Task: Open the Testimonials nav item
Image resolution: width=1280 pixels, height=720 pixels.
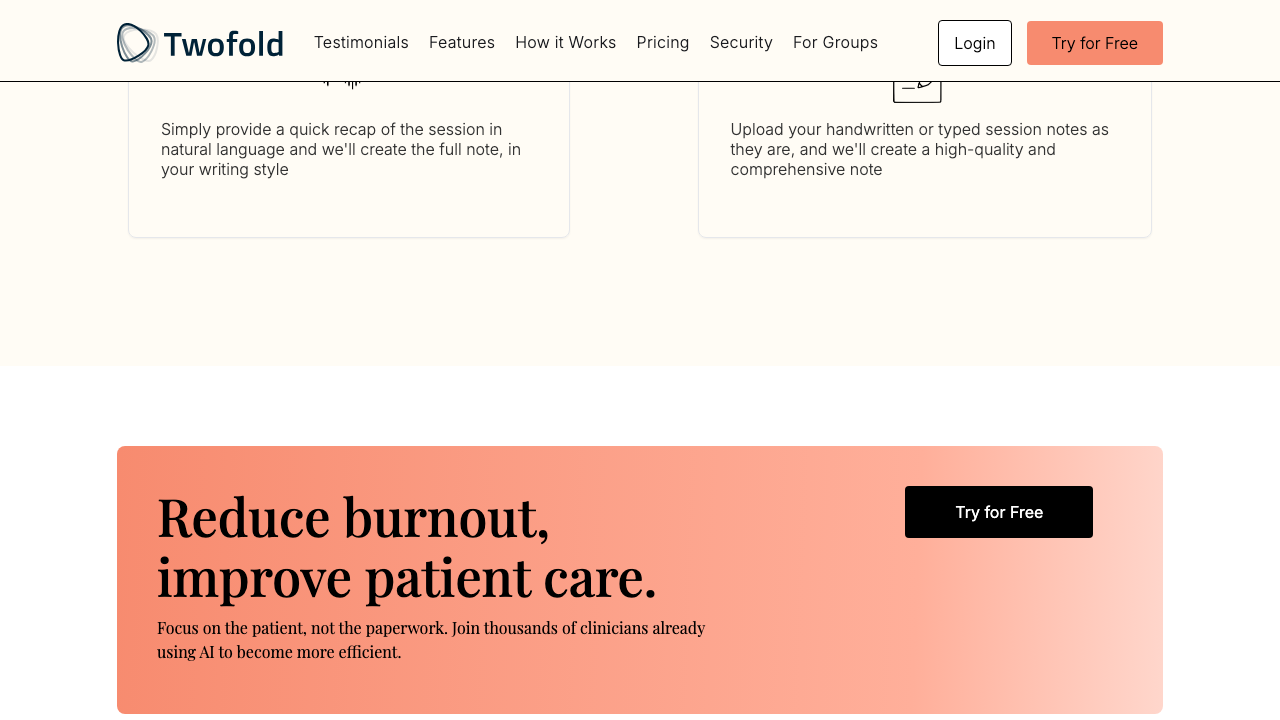Action: 361,42
